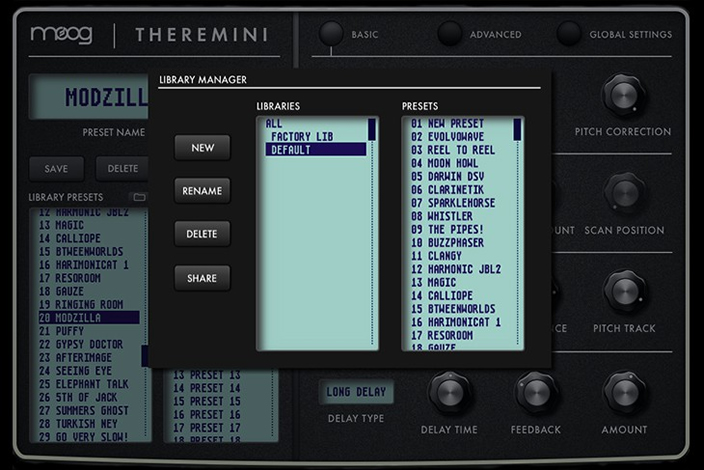This screenshot has height=470, width=704.
Task: Select 09 THE PIPES! preset
Action: tap(461, 229)
